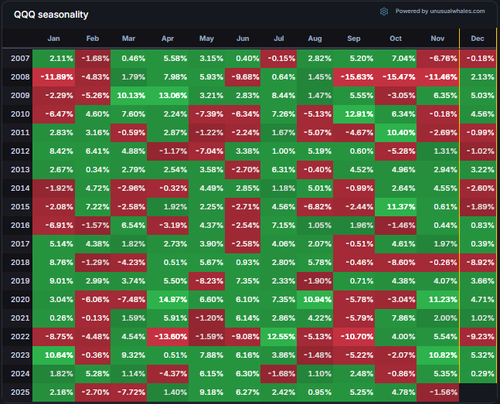Click the 2020 Nov cell 11.23%
The height and width of the screenshot is (404, 500).
click(x=438, y=300)
